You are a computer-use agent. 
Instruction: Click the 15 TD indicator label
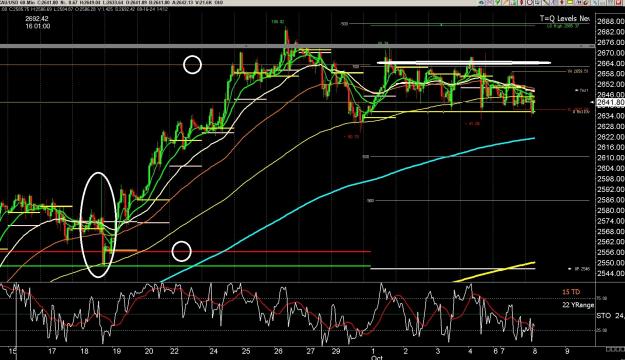[x=571, y=292]
